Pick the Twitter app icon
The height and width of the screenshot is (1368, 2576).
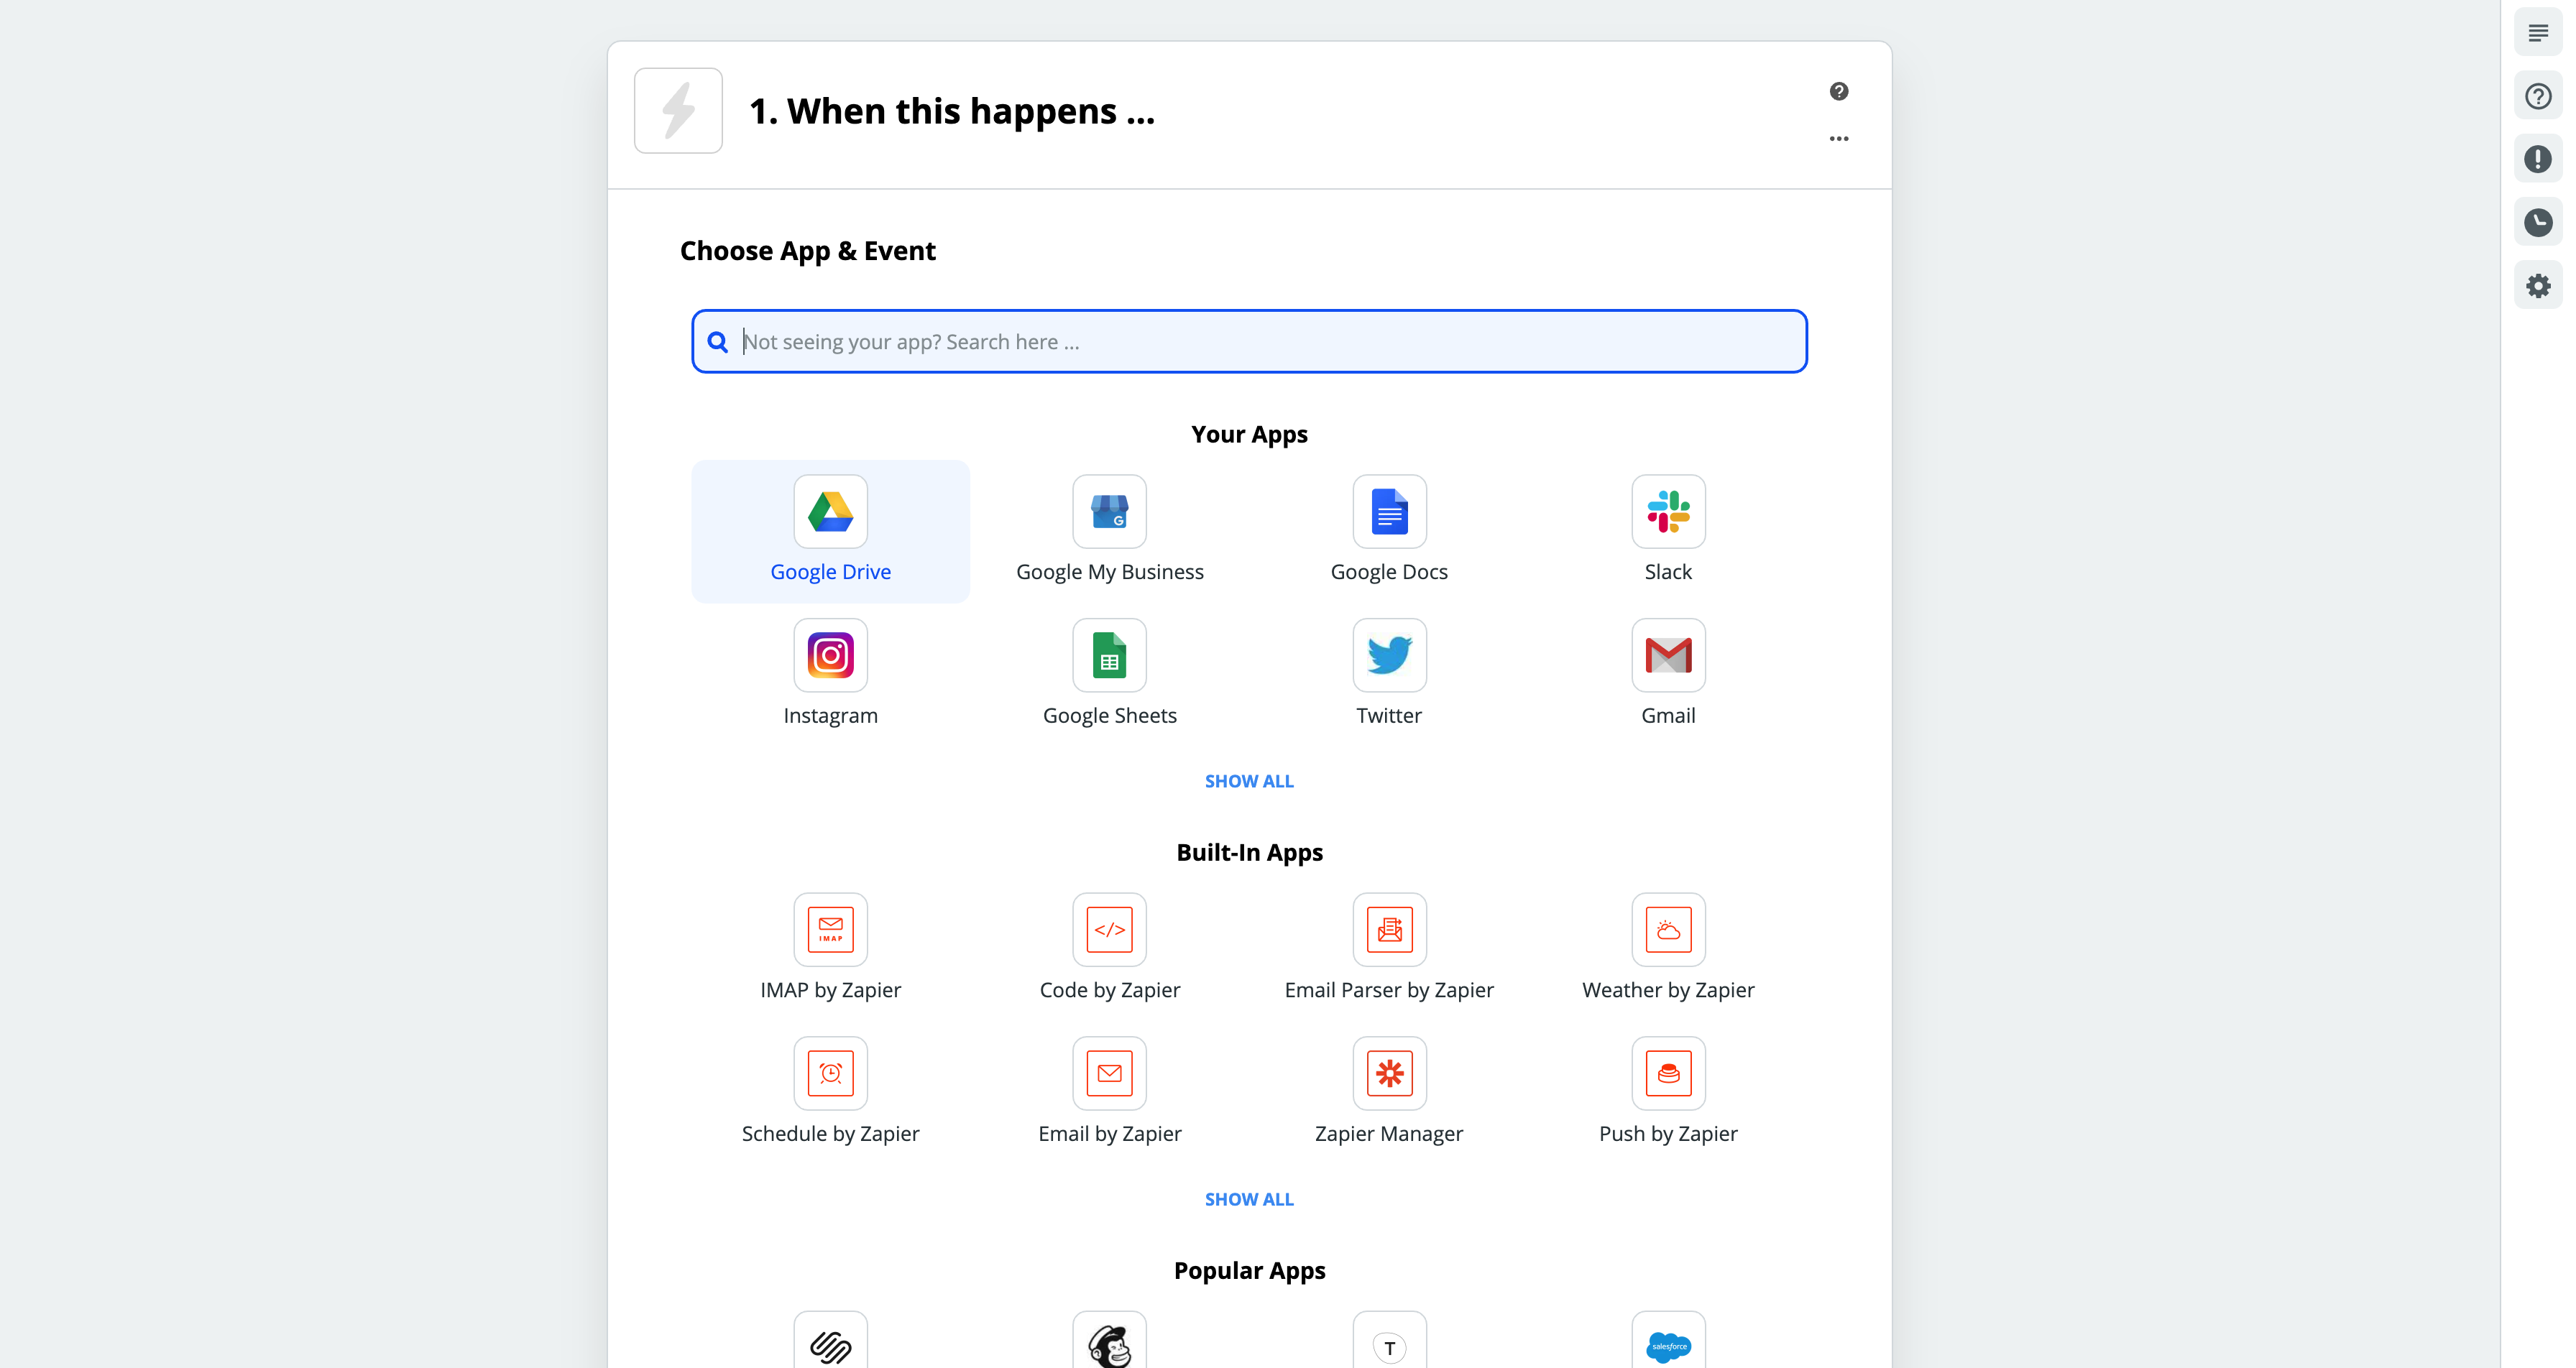point(1389,655)
